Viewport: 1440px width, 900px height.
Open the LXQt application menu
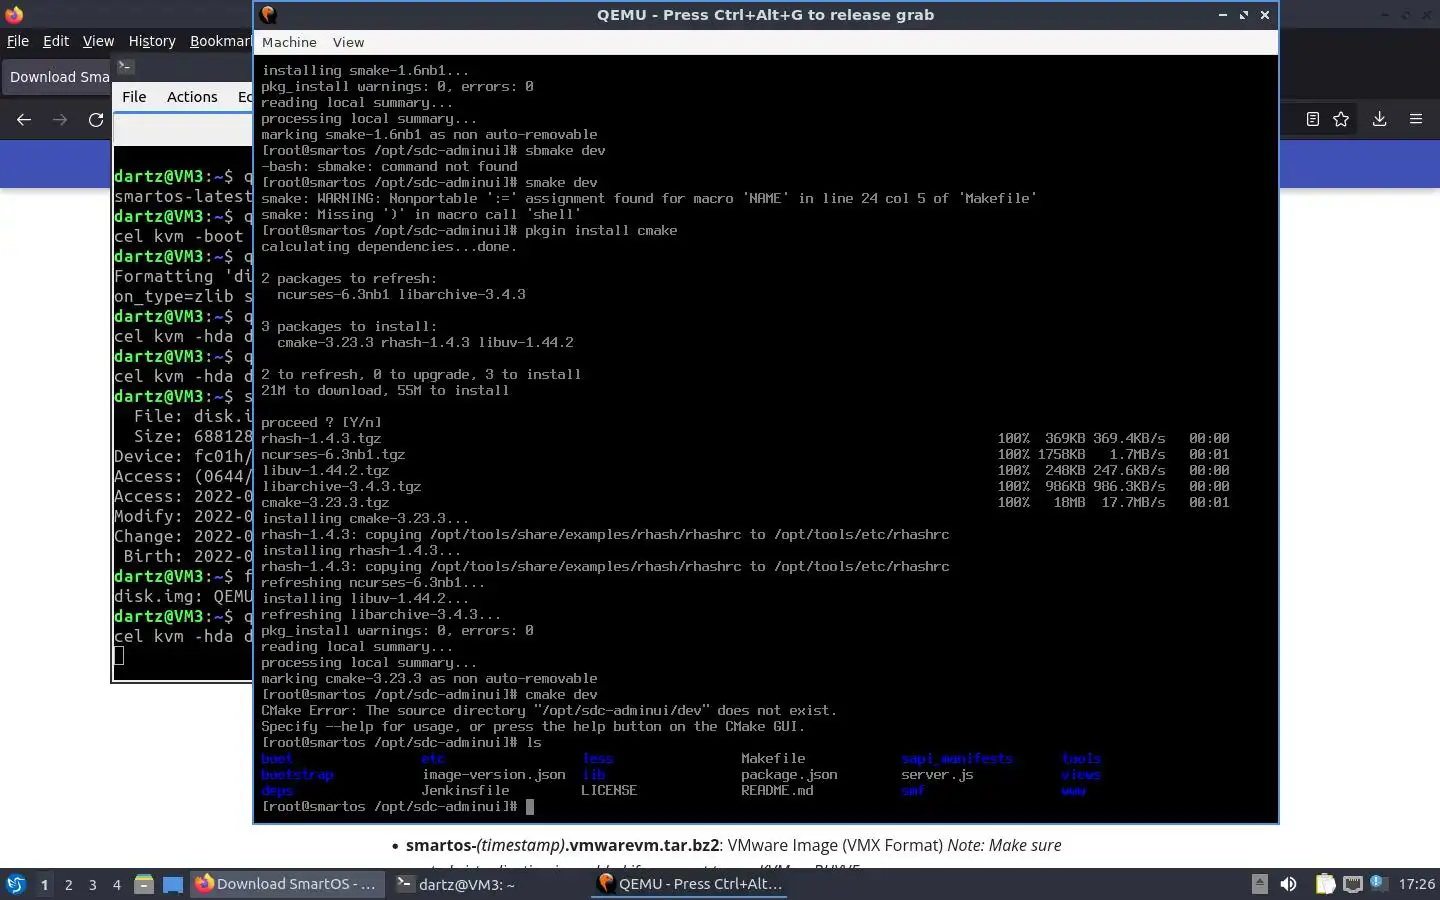[16, 884]
